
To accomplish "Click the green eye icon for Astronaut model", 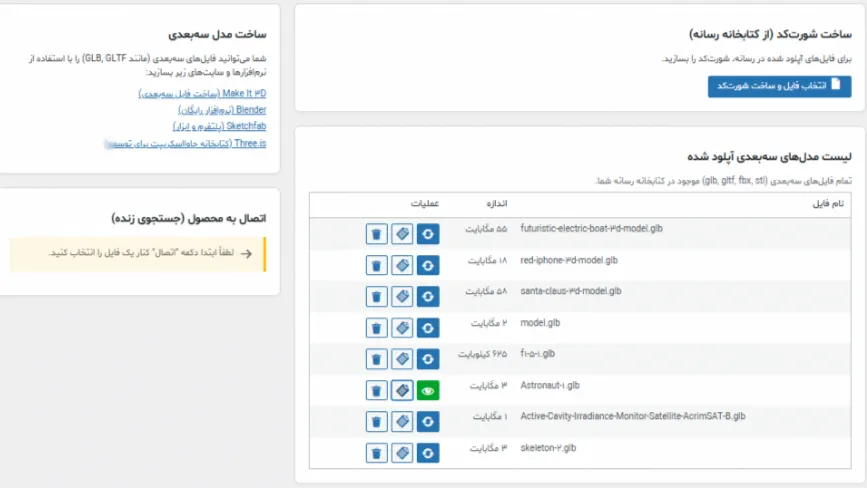I will pos(427,391).
